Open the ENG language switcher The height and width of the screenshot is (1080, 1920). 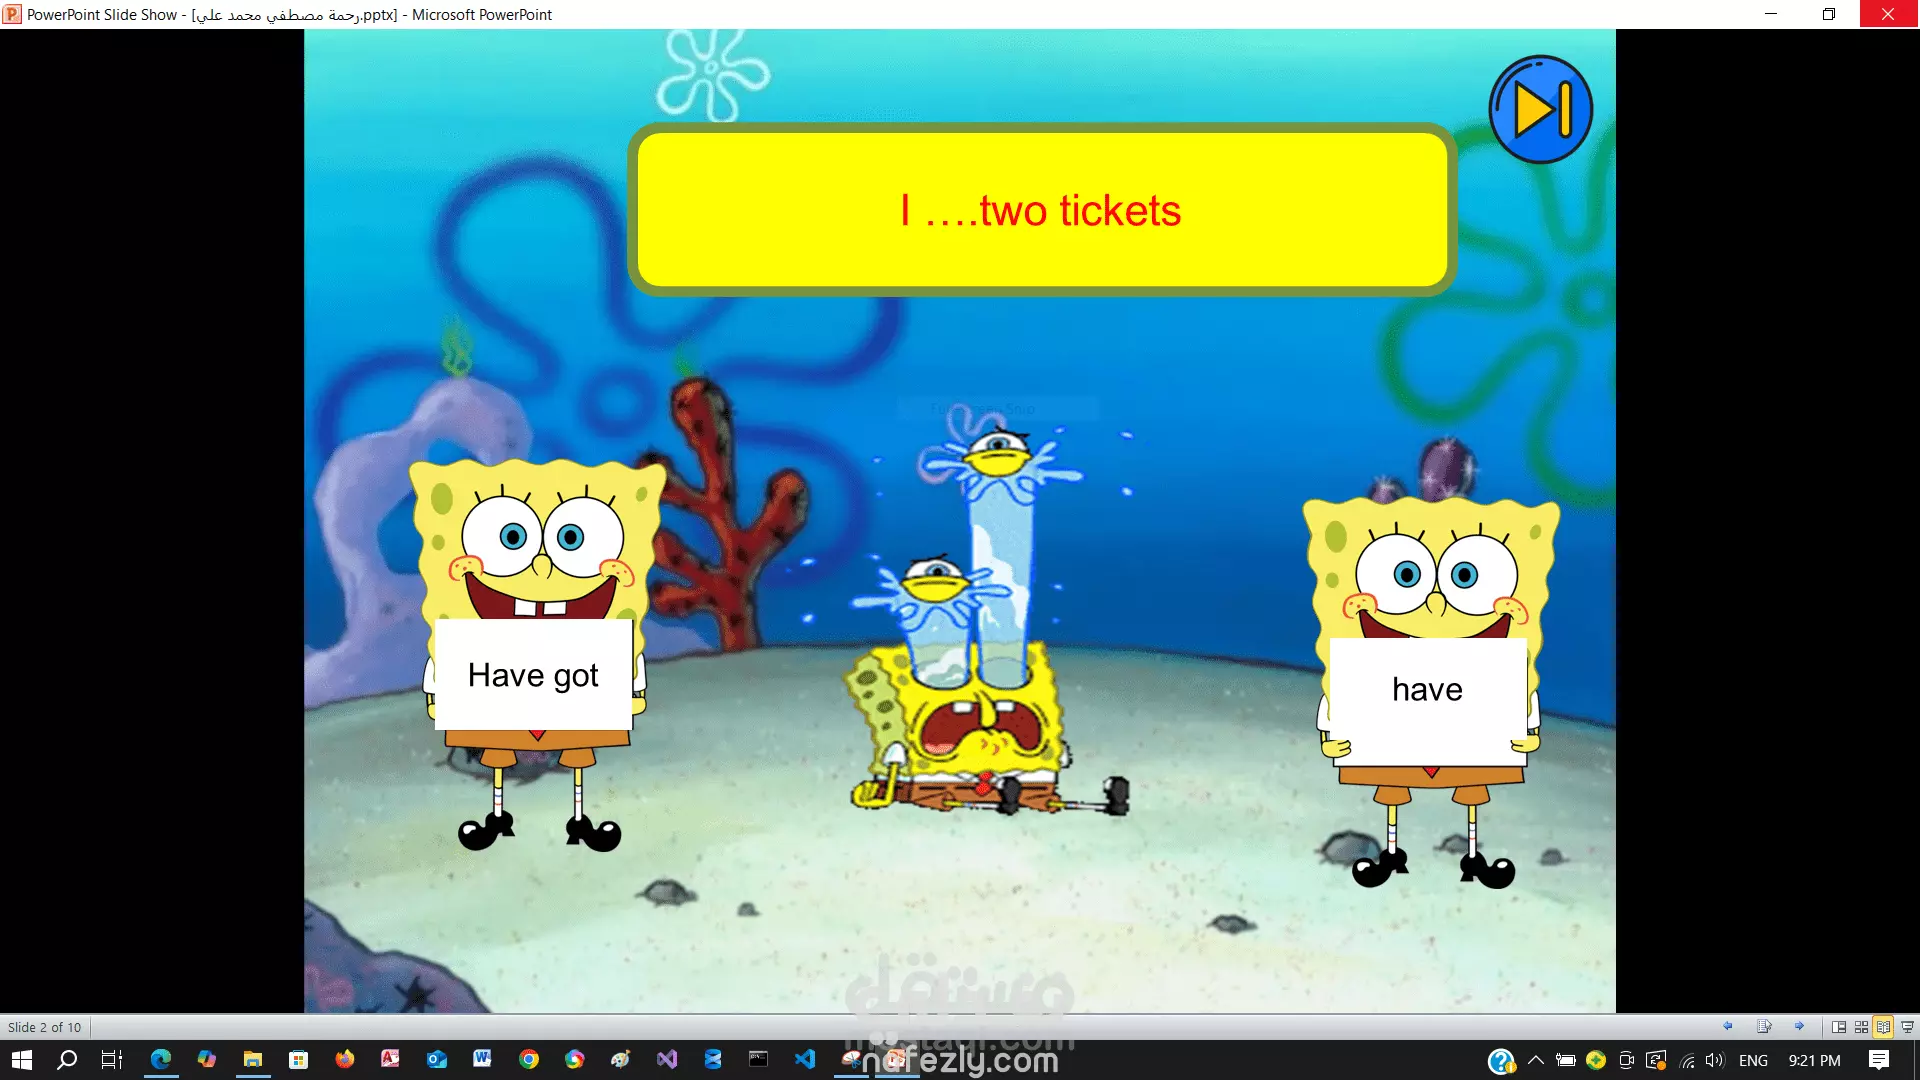click(1753, 1060)
